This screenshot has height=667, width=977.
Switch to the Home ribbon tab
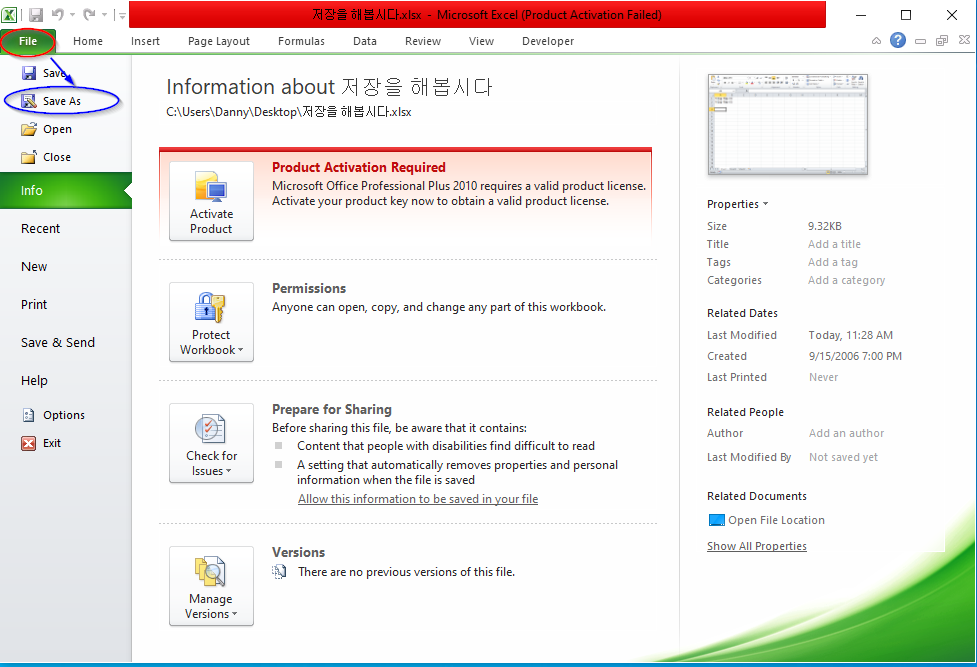tap(88, 41)
